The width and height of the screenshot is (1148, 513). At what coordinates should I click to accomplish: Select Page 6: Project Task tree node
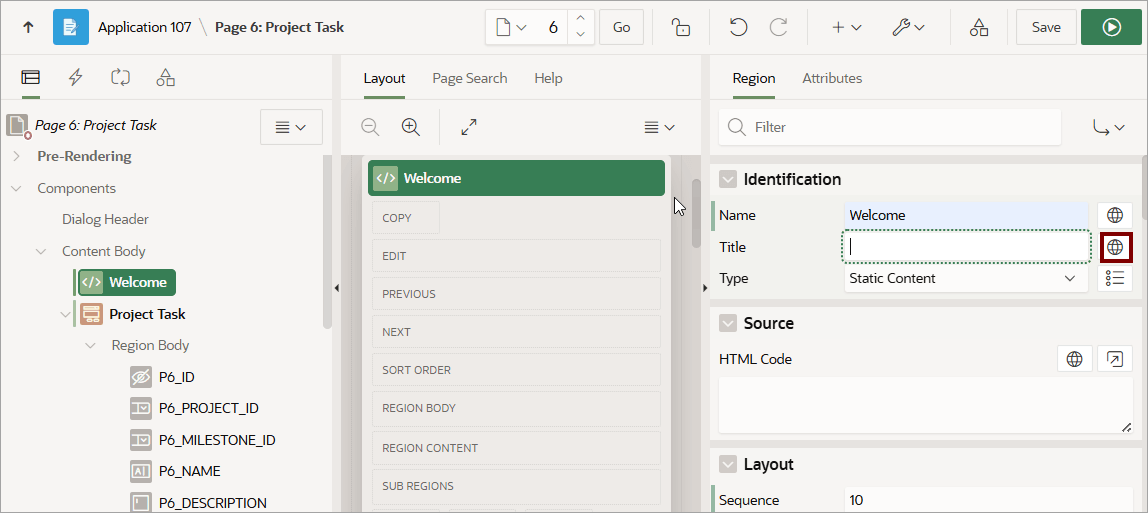(95, 125)
